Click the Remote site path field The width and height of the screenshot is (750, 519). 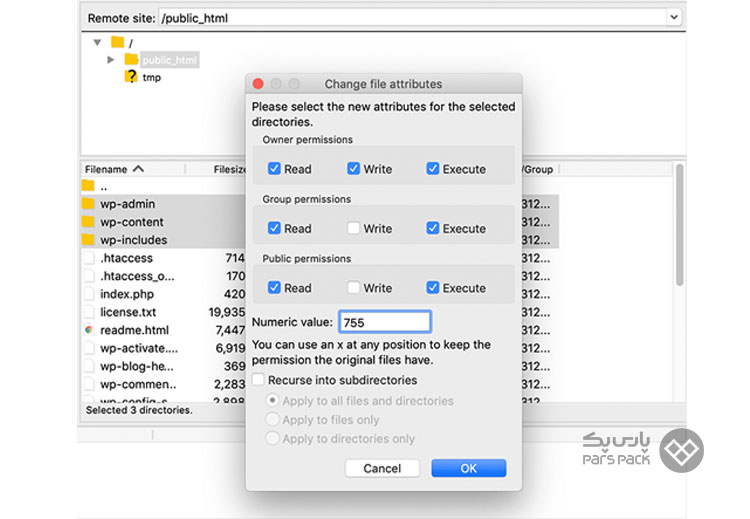click(x=413, y=18)
